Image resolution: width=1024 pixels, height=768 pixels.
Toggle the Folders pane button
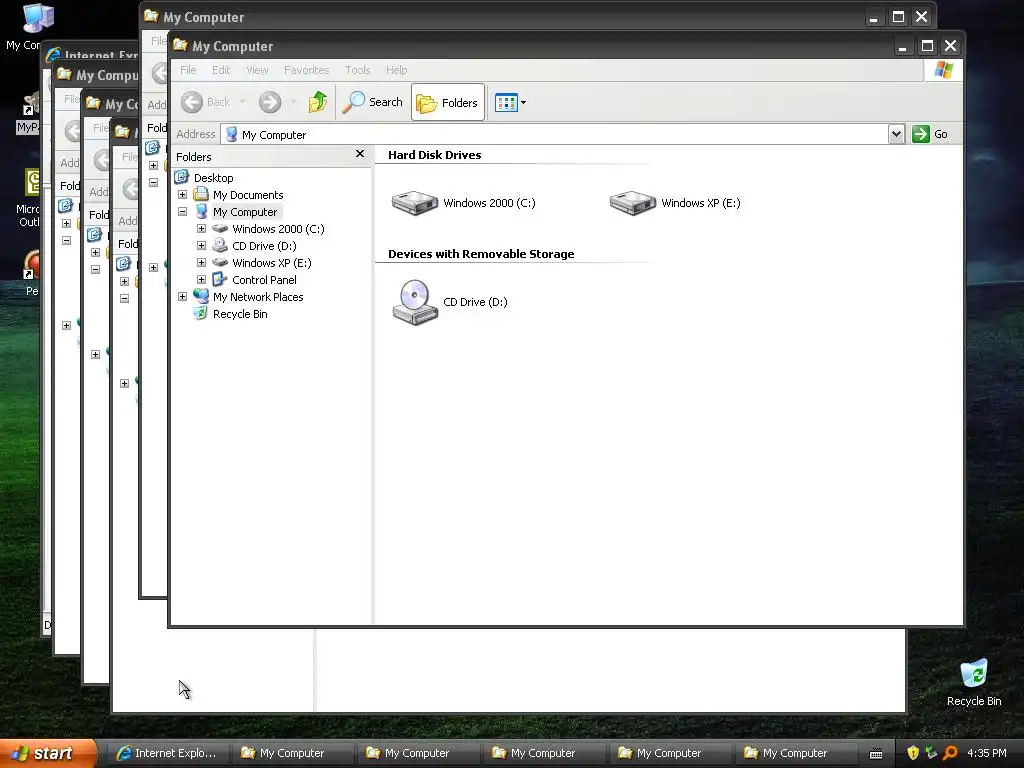(448, 102)
